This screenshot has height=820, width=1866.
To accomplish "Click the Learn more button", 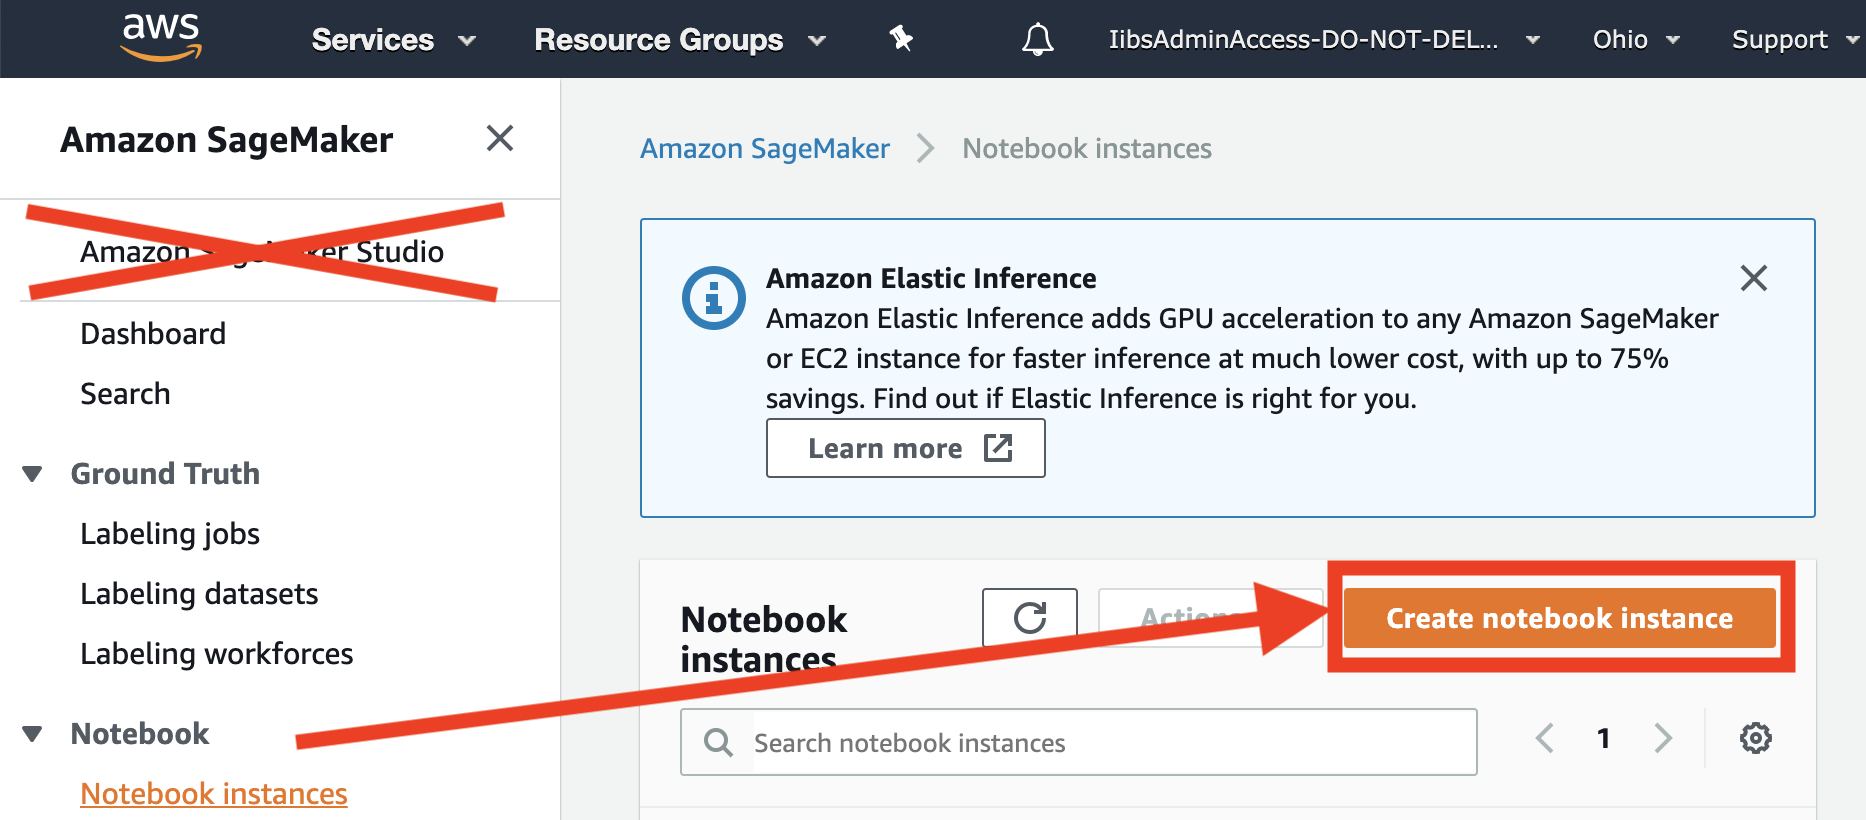I will pos(906,448).
